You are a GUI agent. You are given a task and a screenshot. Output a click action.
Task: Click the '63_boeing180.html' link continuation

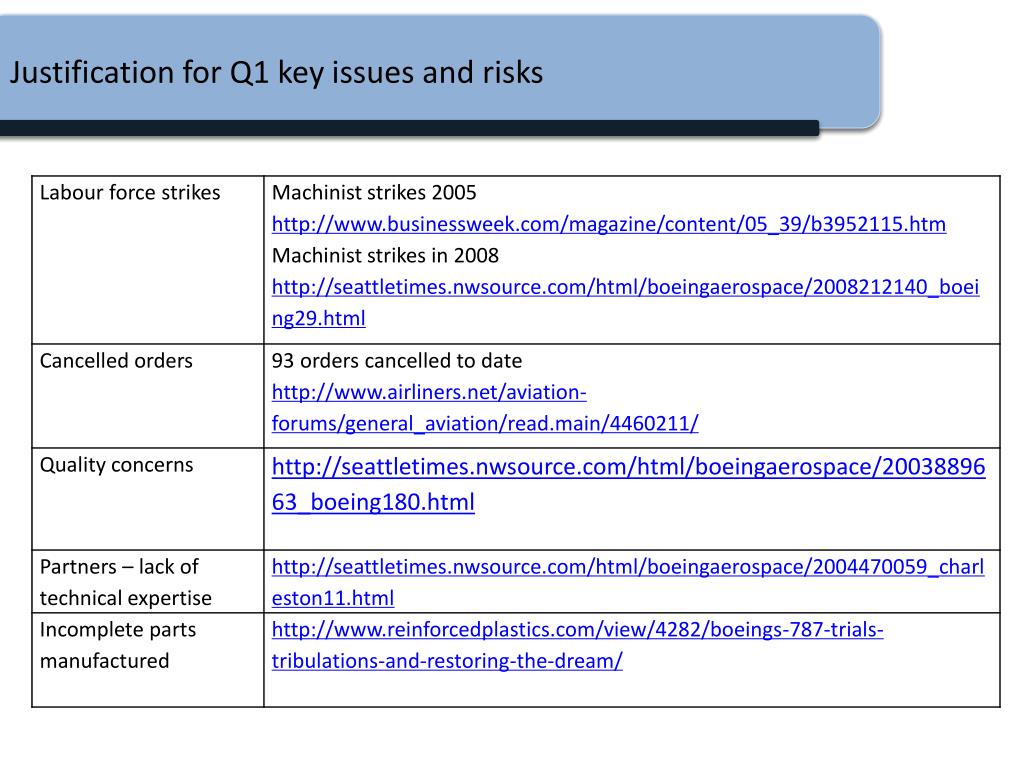coord(373,502)
